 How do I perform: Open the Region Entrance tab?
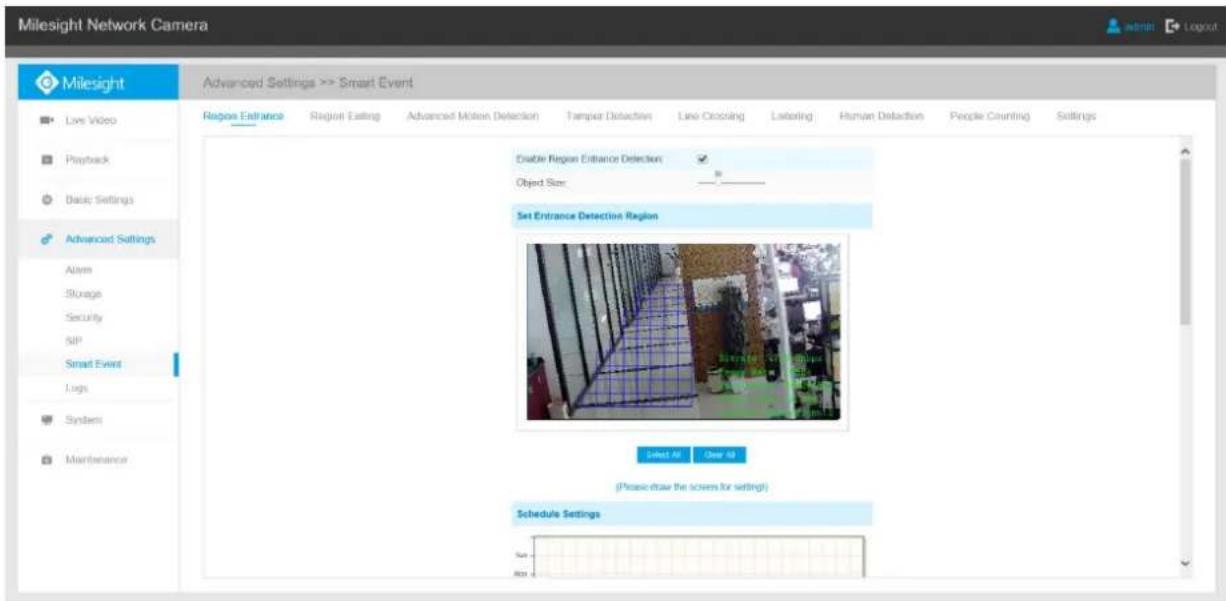243,117
